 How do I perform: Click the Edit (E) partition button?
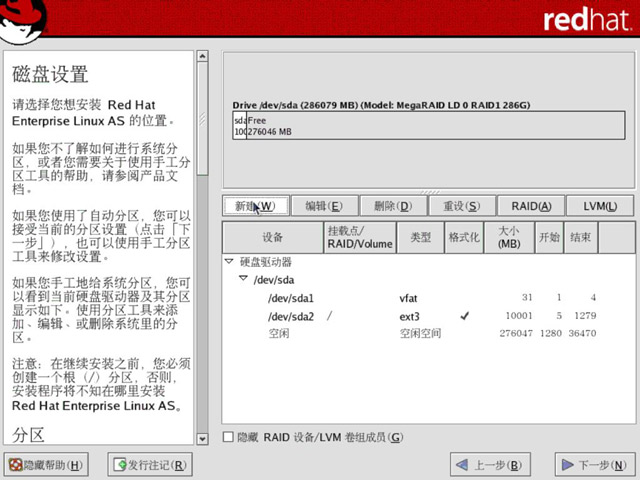point(324,206)
